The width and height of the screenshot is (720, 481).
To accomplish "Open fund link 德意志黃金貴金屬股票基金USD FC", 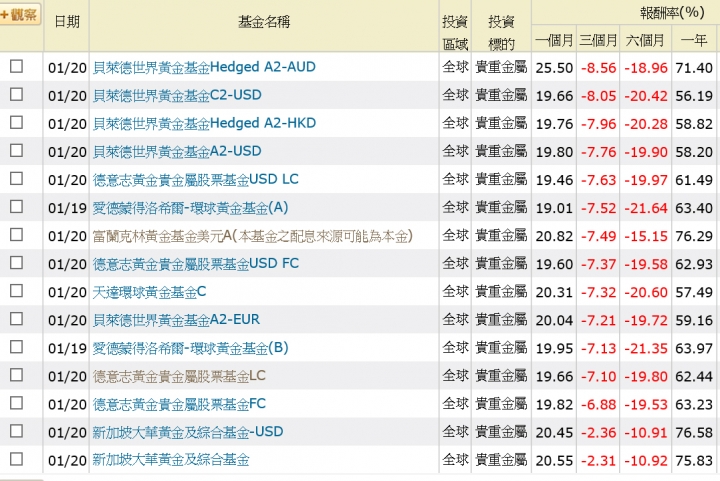I will [x=196, y=264].
